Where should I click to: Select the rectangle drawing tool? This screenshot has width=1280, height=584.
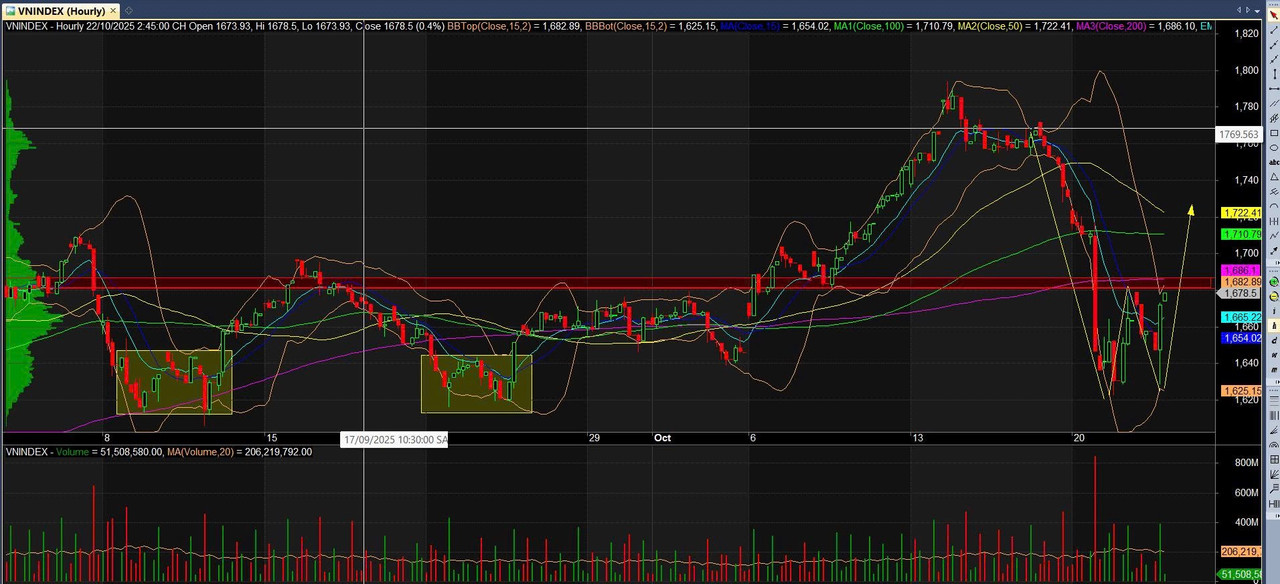pos(1273,132)
